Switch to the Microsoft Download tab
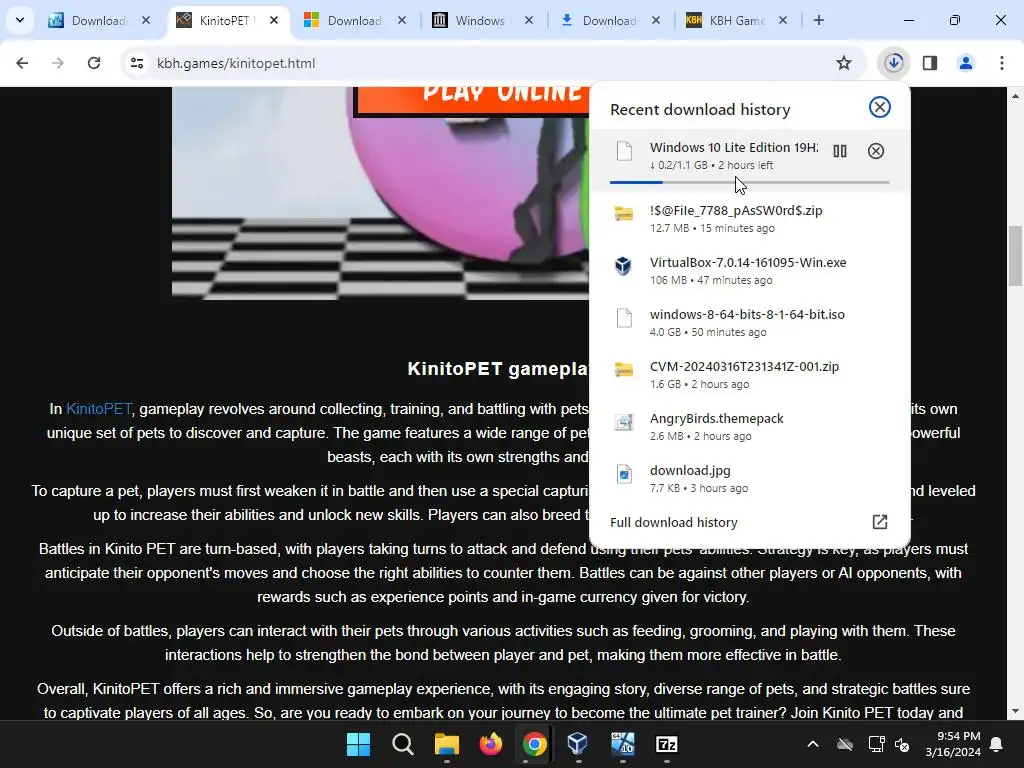The width and height of the screenshot is (1024, 768). tap(353, 21)
